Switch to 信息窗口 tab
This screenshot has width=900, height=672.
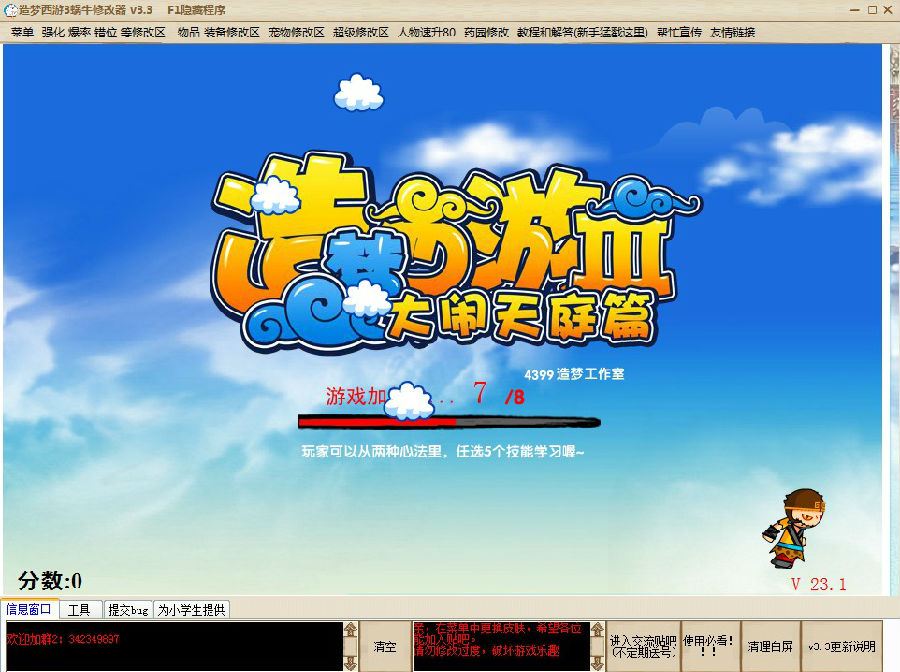[29, 609]
